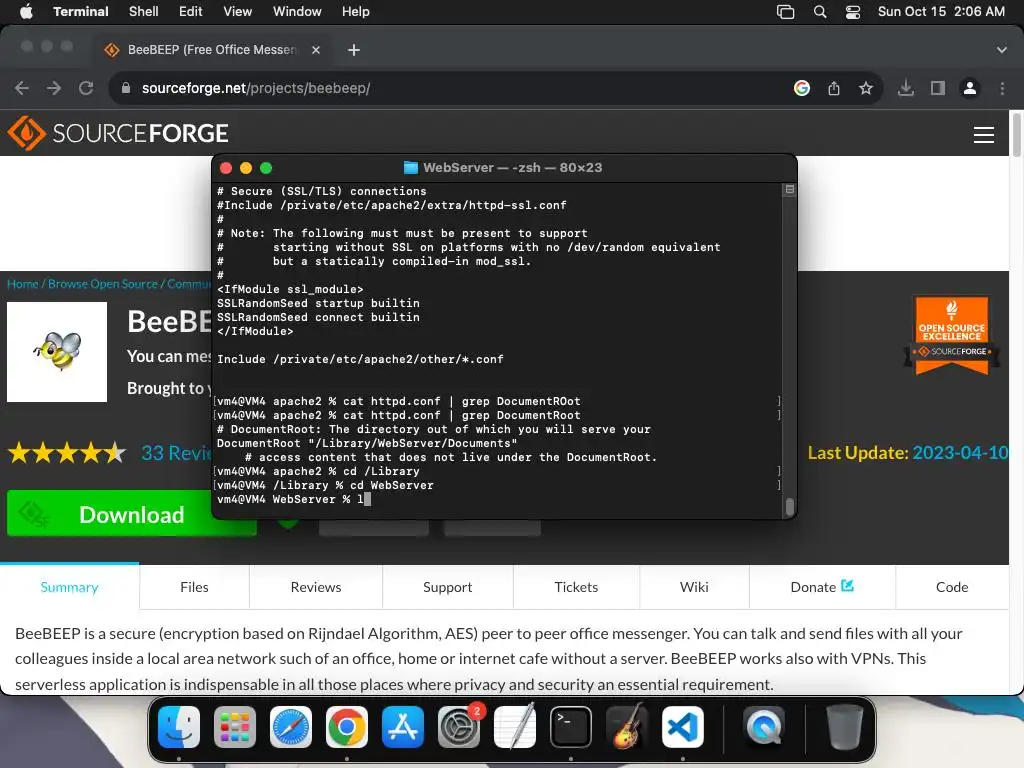Follow the Home breadcrumb link
Viewport: 1024px width, 768px height.
pos(22,284)
